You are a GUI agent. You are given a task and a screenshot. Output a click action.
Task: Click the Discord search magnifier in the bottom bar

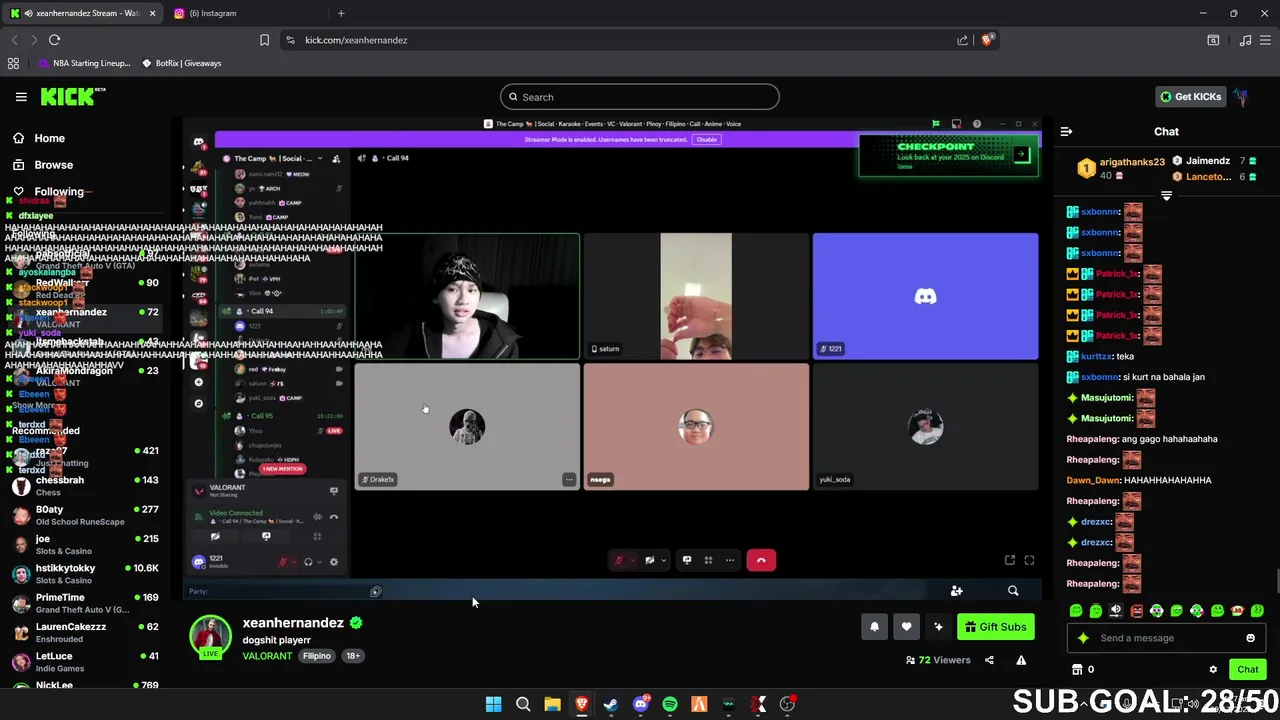1013,591
